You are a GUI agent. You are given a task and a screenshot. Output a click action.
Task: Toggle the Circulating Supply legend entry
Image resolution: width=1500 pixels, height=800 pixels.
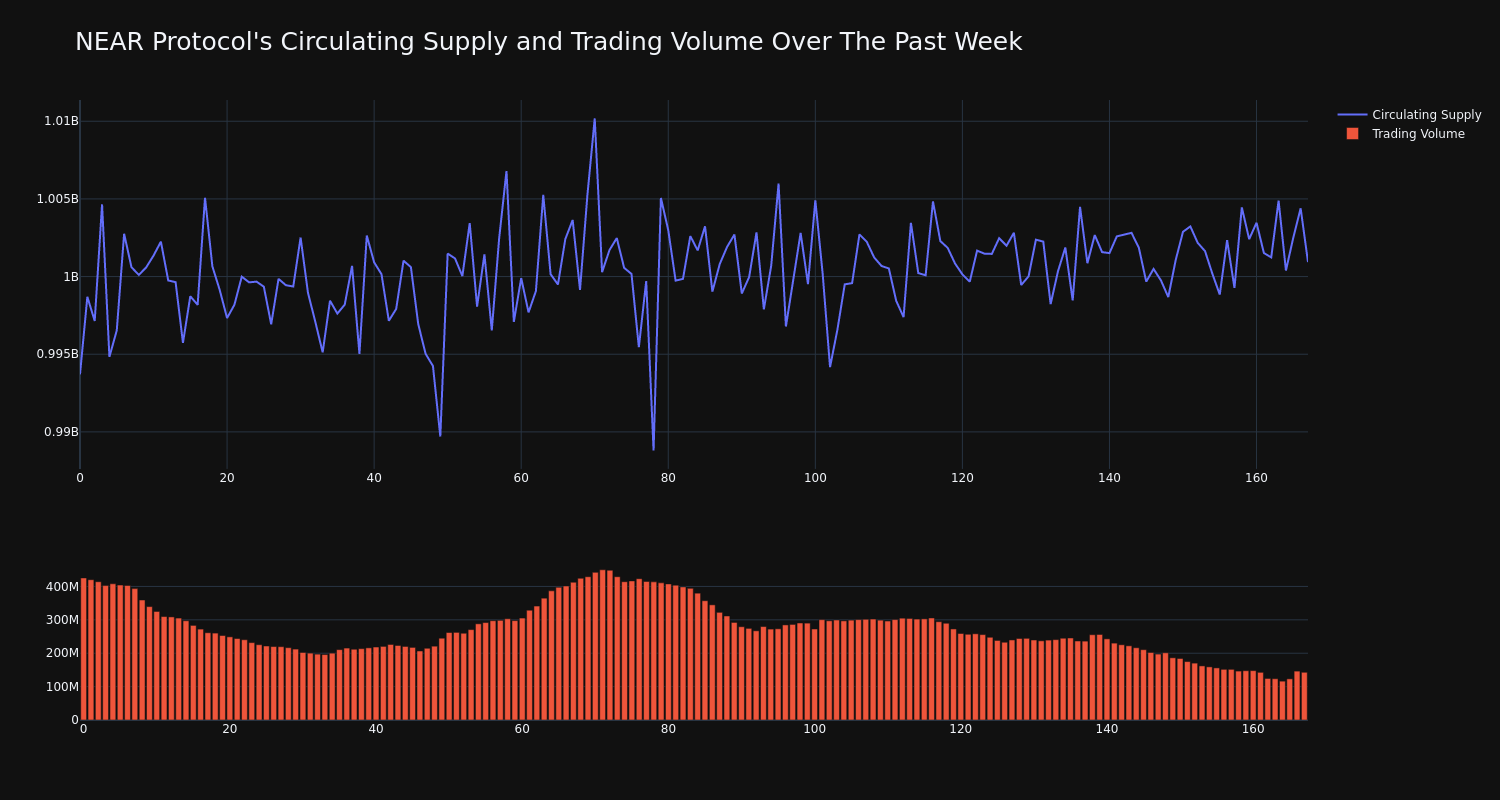(1409, 115)
